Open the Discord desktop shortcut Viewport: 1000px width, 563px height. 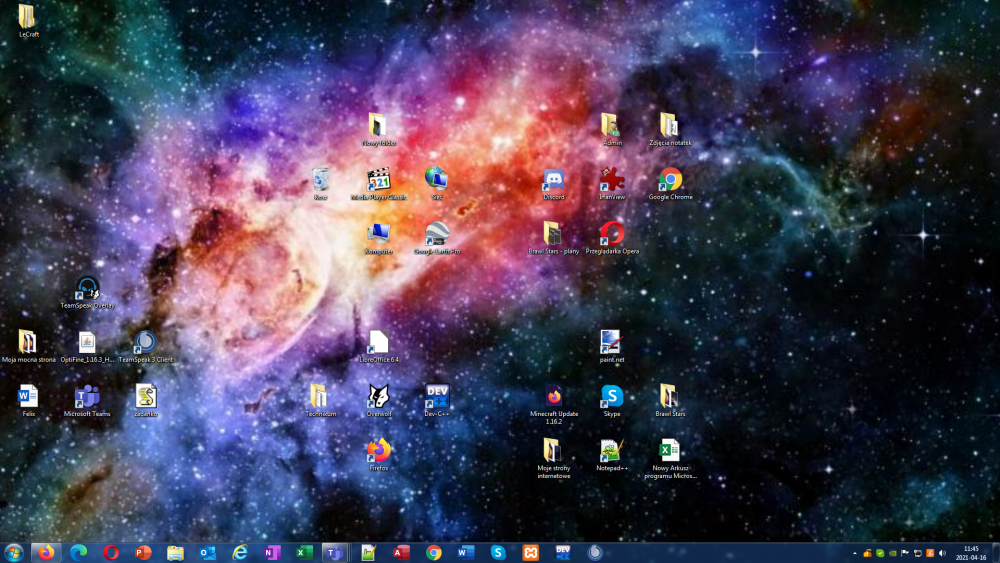(554, 181)
